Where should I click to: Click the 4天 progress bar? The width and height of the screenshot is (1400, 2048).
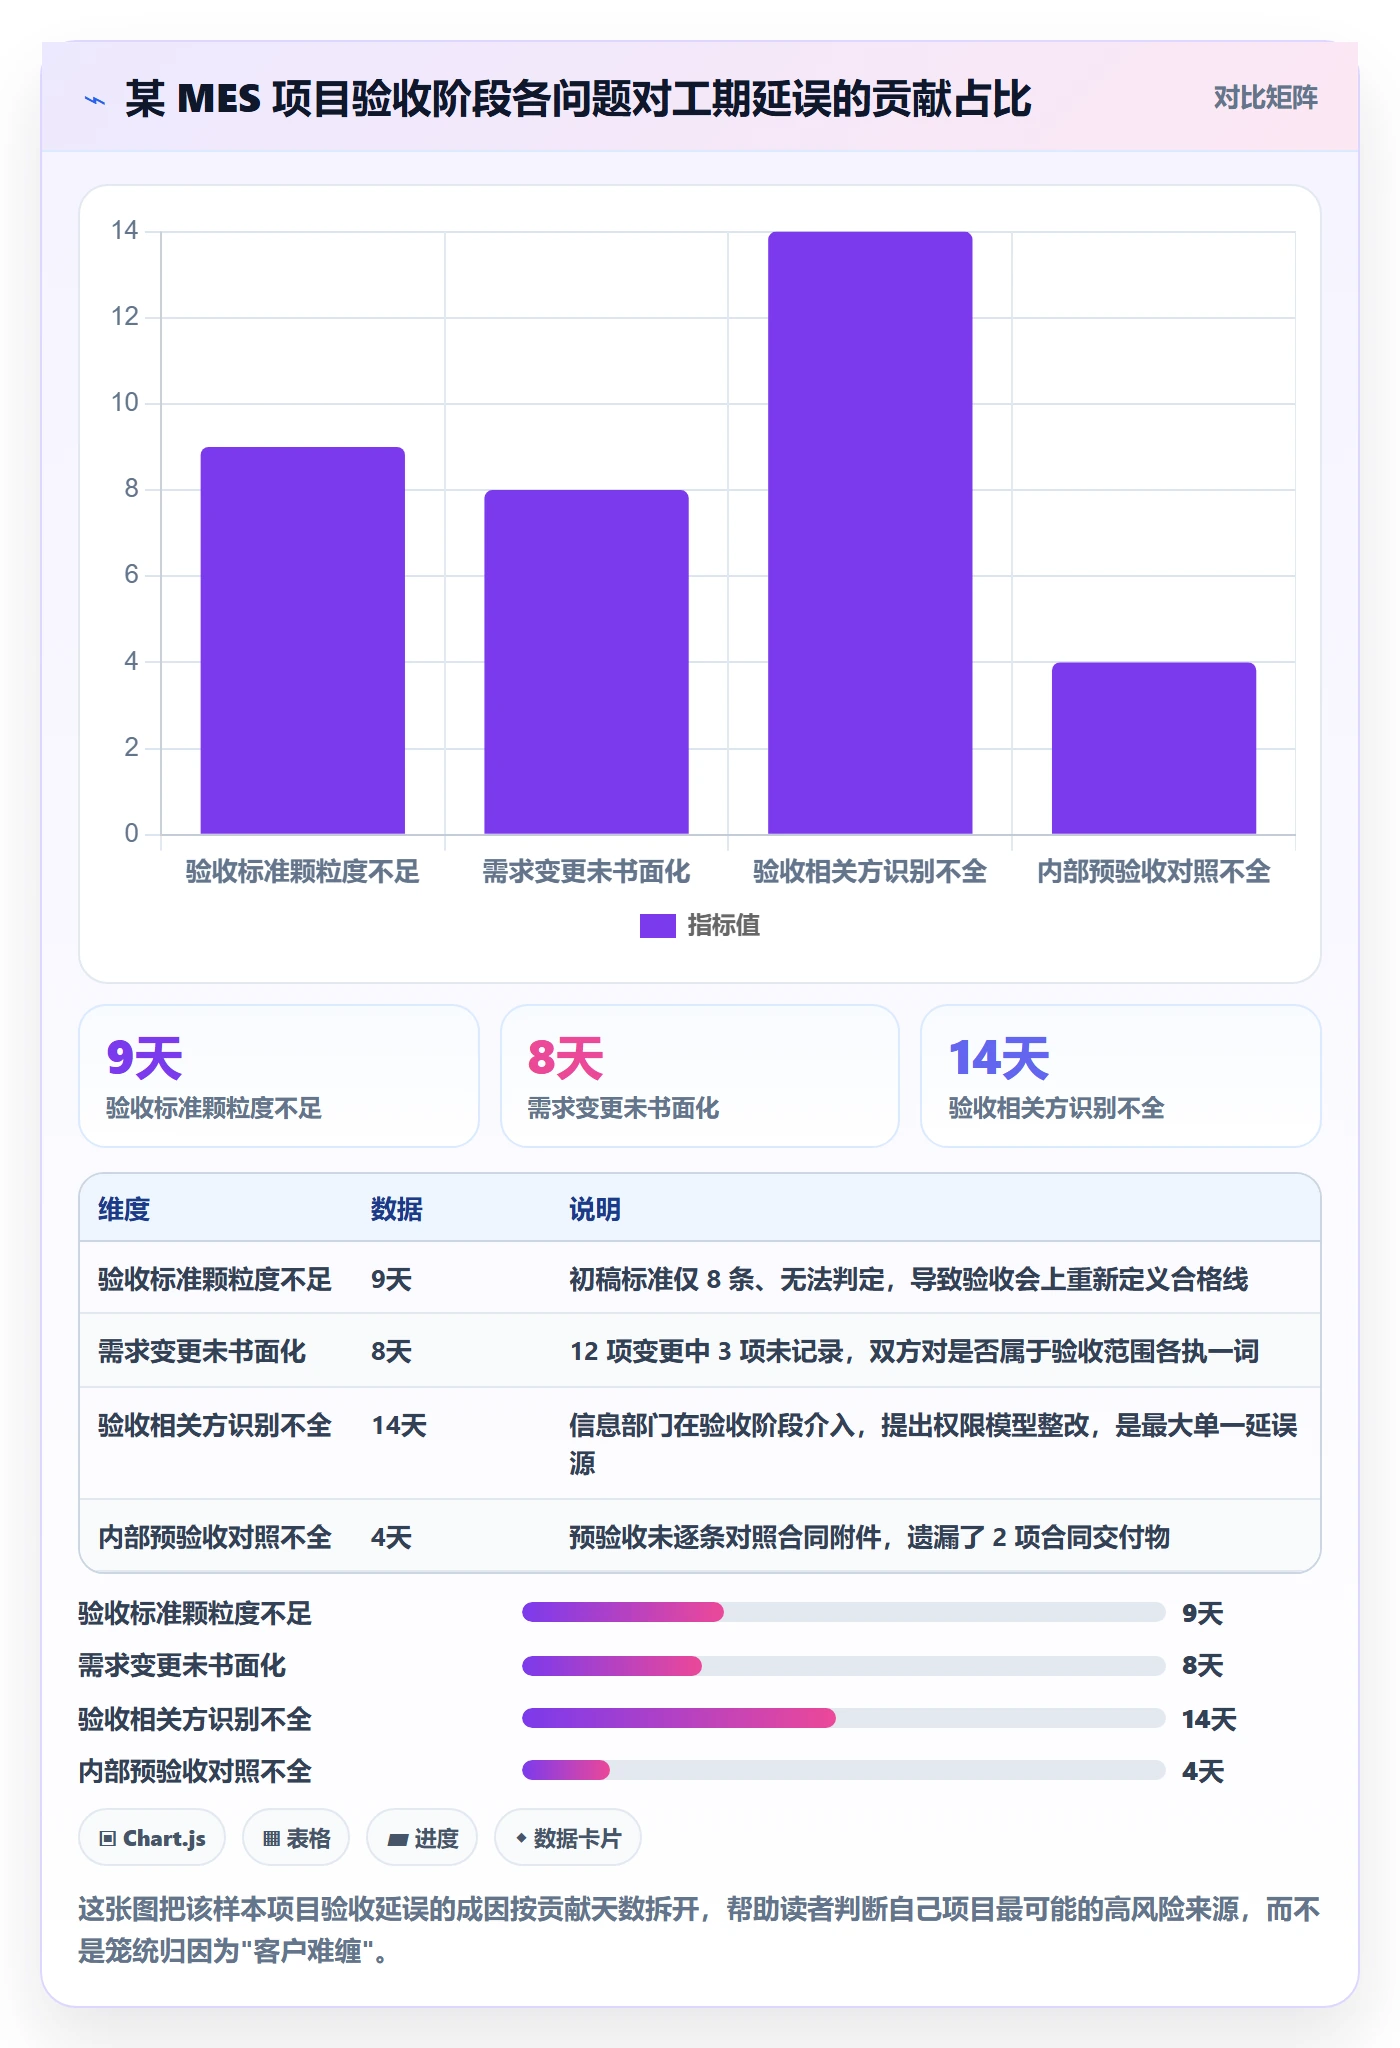click(843, 1770)
